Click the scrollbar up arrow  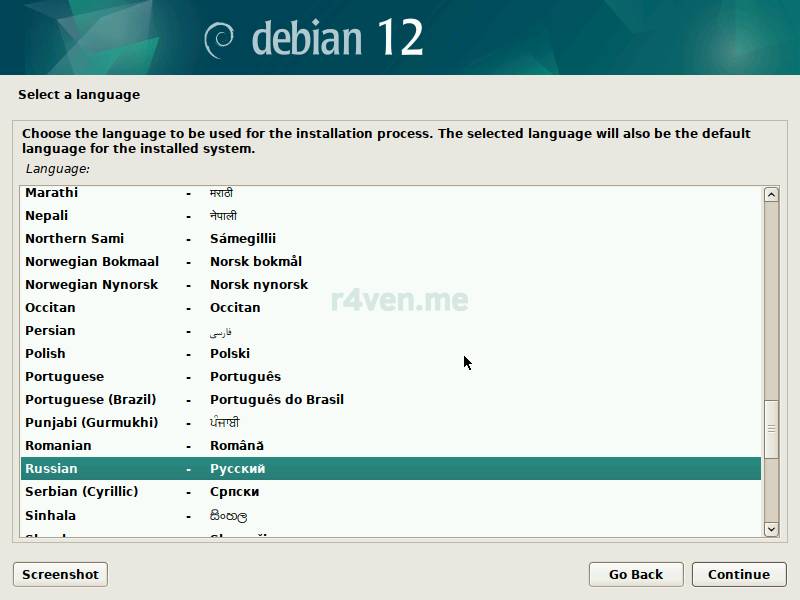pos(771,194)
